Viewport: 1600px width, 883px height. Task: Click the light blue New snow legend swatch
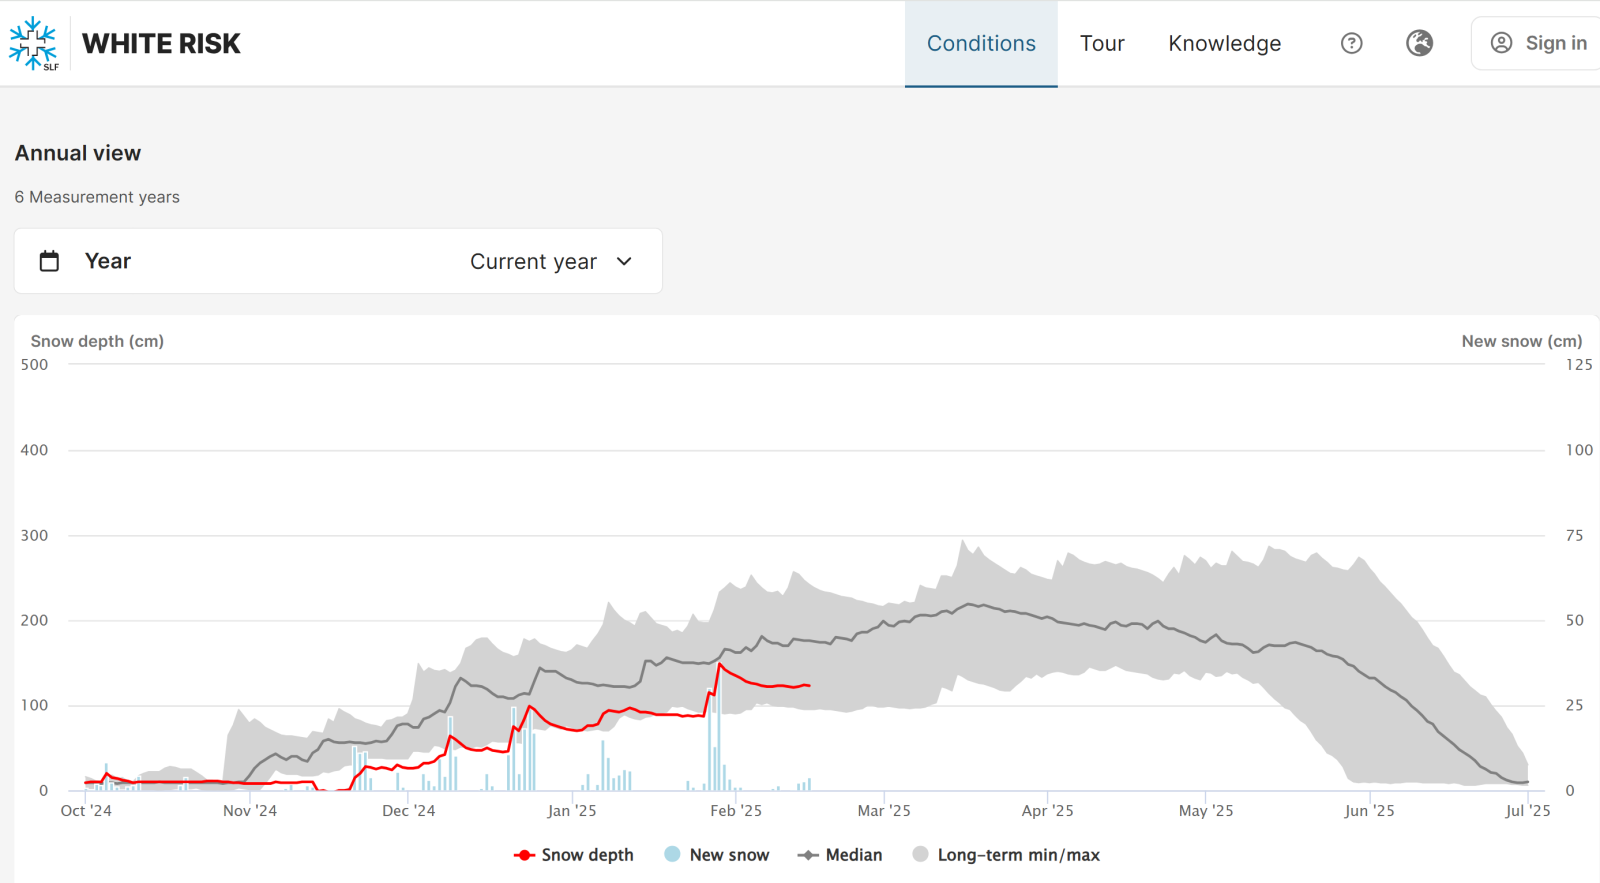672,855
